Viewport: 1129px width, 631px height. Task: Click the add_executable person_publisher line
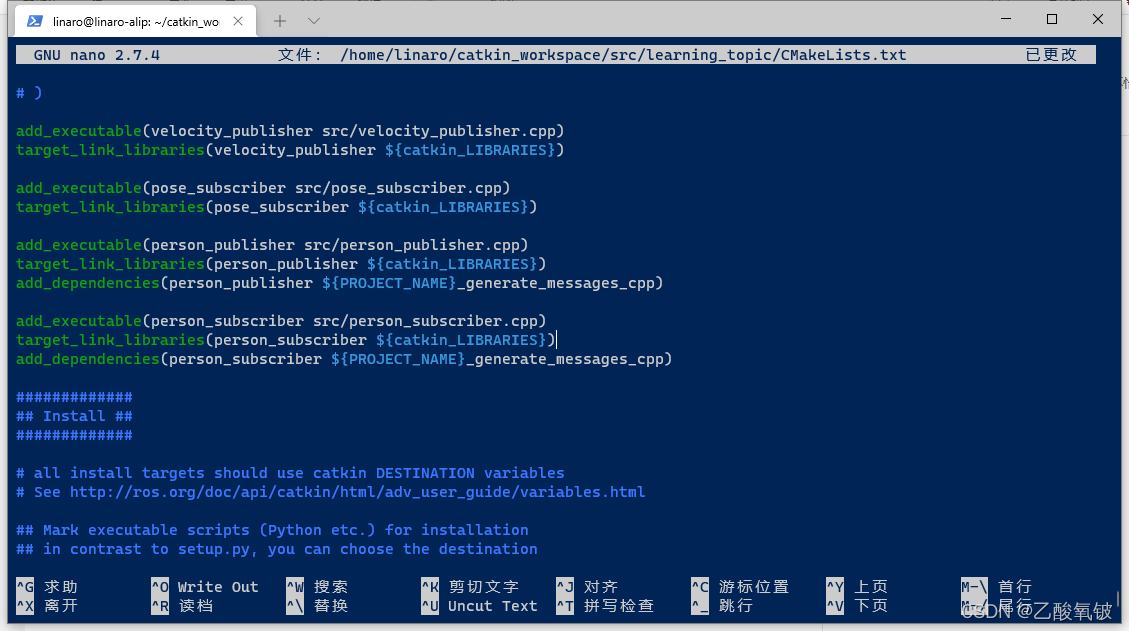(272, 245)
